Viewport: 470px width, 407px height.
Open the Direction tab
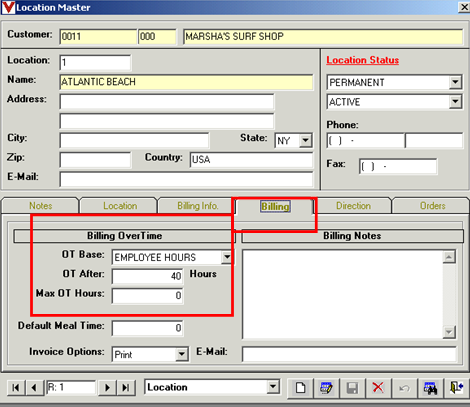(x=353, y=206)
